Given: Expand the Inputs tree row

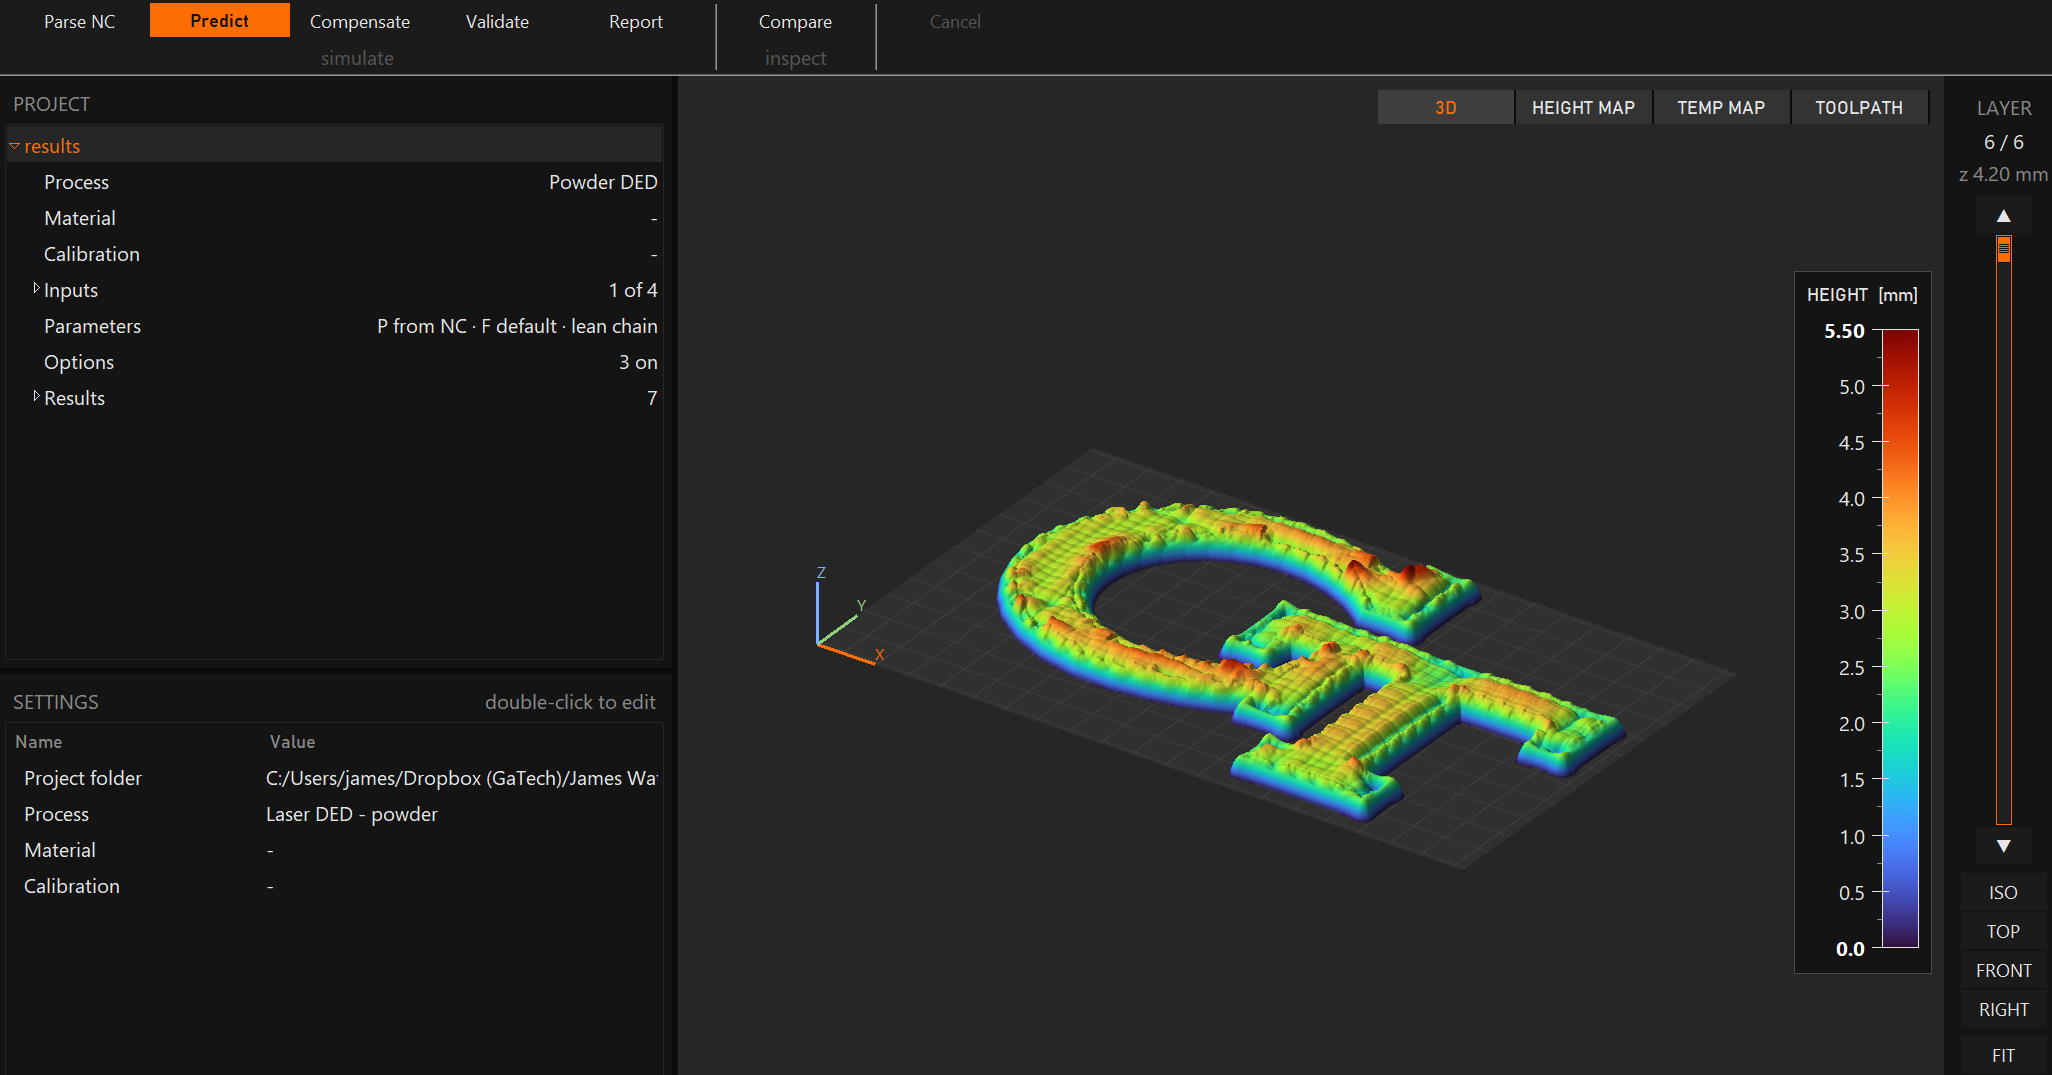Looking at the screenshot, I should [37, 289].
